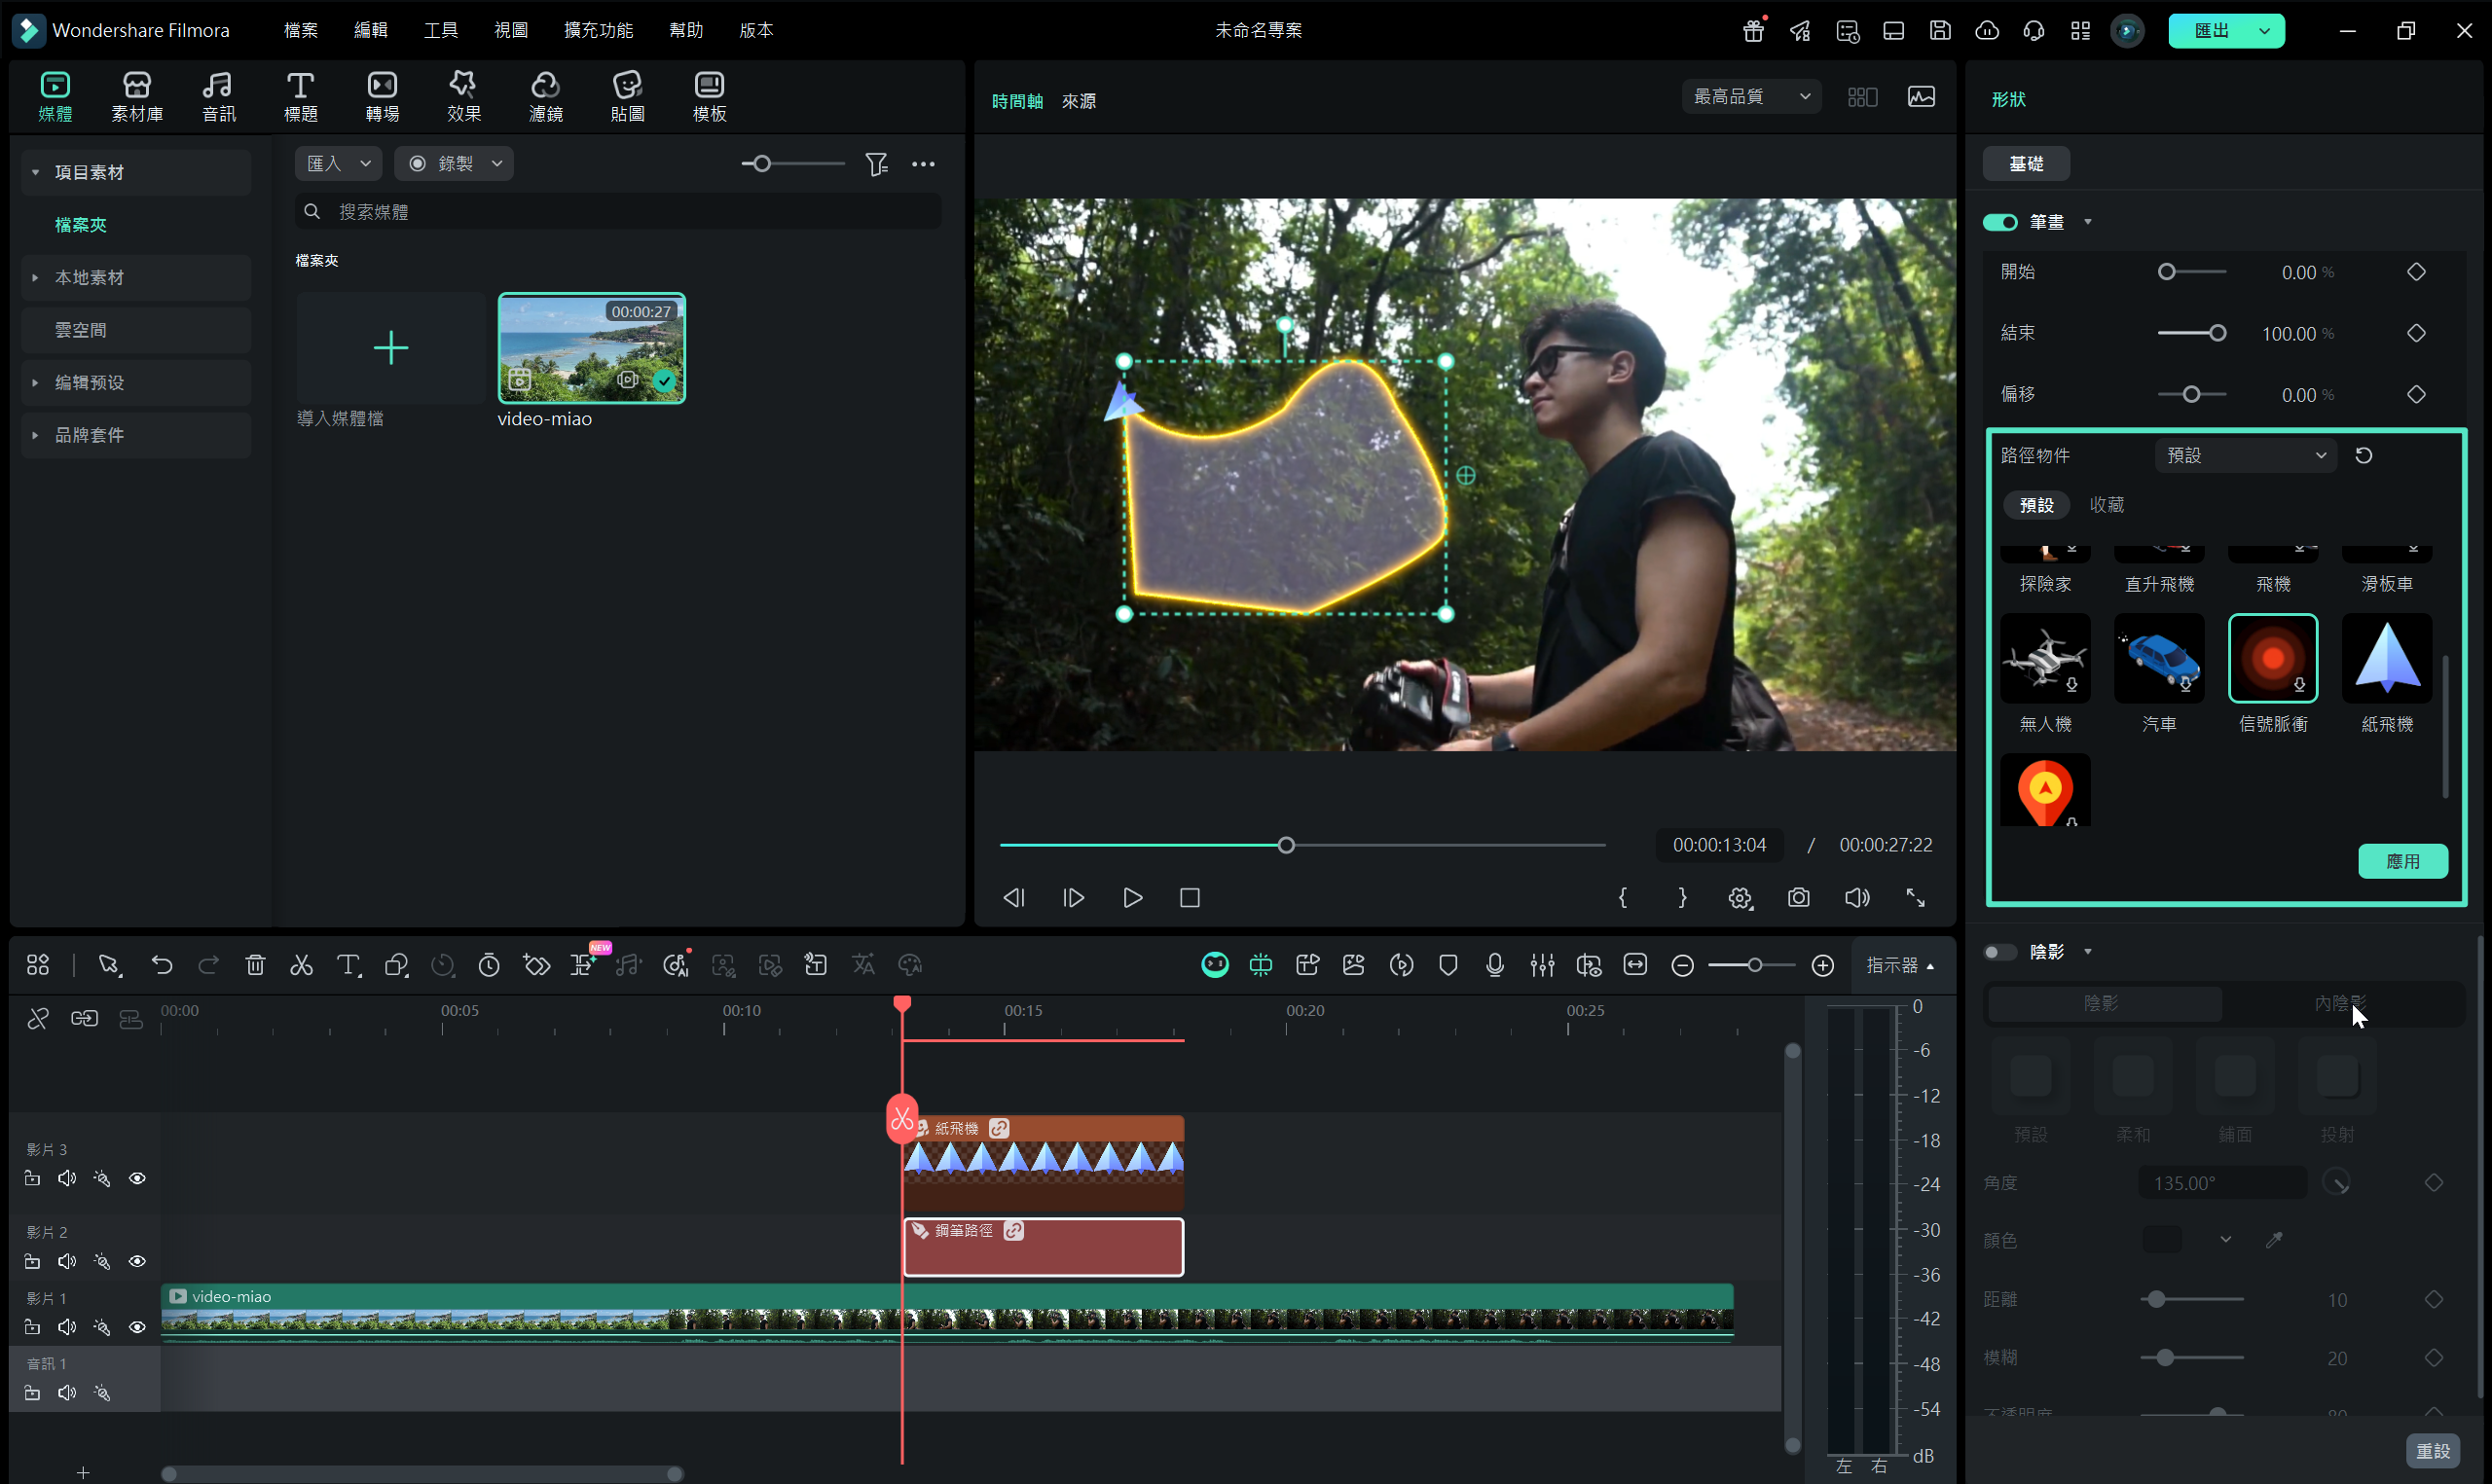Take a snapshot with the camera icon
2492x1484 pixels.
pyautogui.click(x=1798, y=897)
